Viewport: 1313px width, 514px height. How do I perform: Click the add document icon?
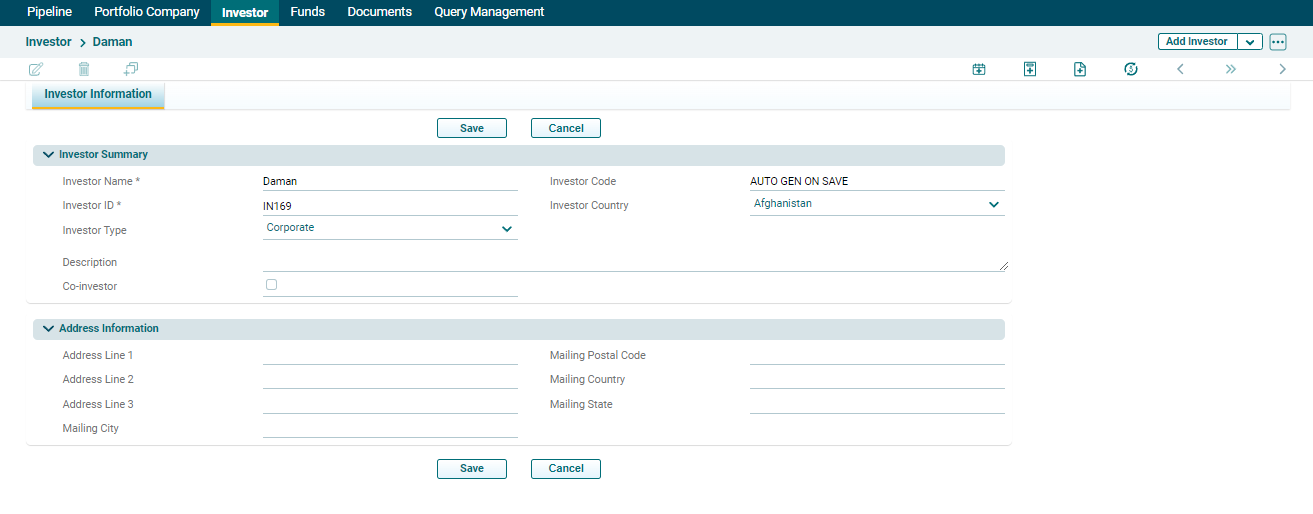(x=1080, y=69)
